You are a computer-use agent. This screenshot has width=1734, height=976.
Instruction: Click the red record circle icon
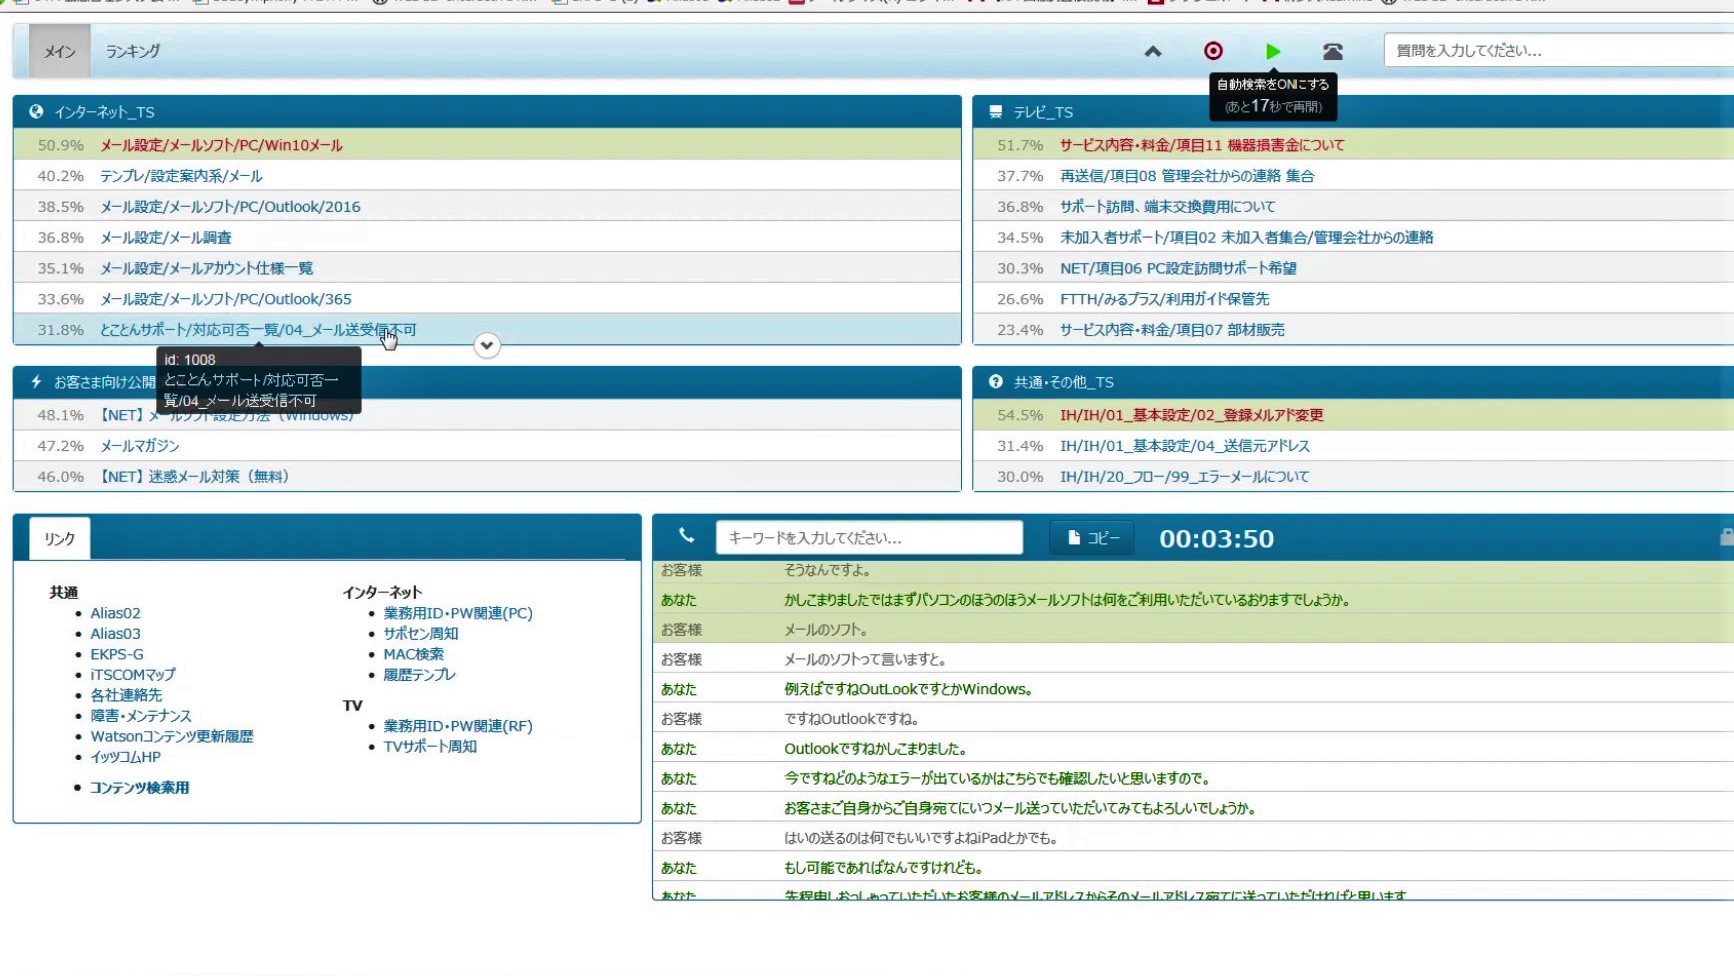click(x=1213, y=51)
